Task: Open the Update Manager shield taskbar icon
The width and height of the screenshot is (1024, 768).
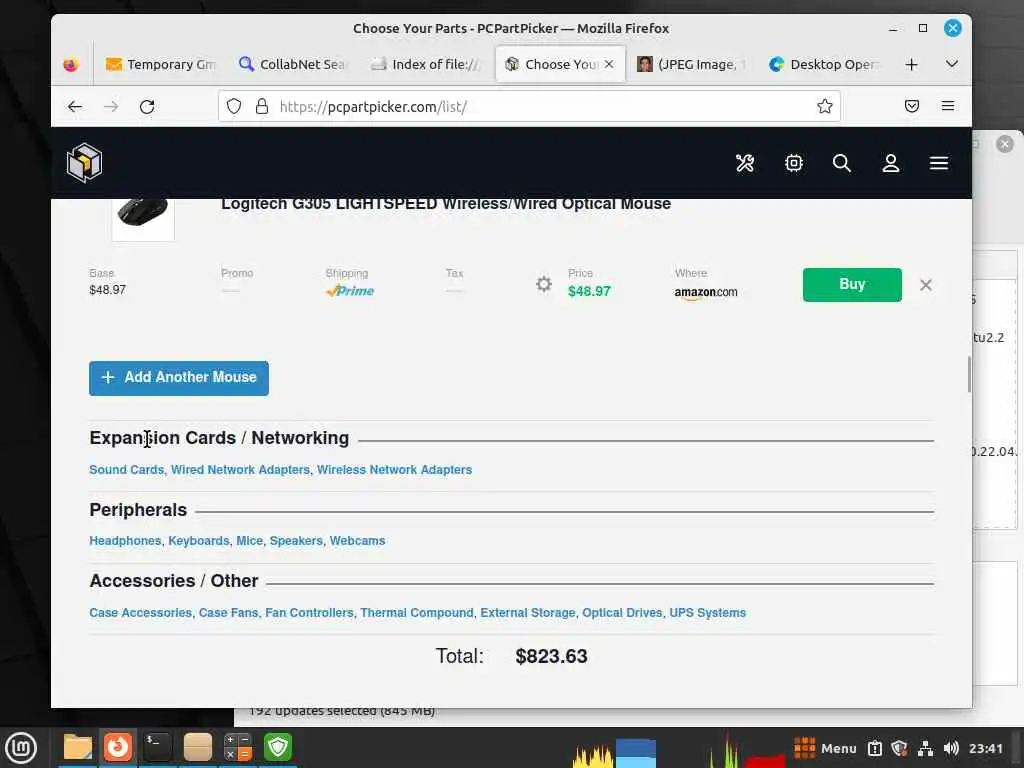Action: click(278, 747)
